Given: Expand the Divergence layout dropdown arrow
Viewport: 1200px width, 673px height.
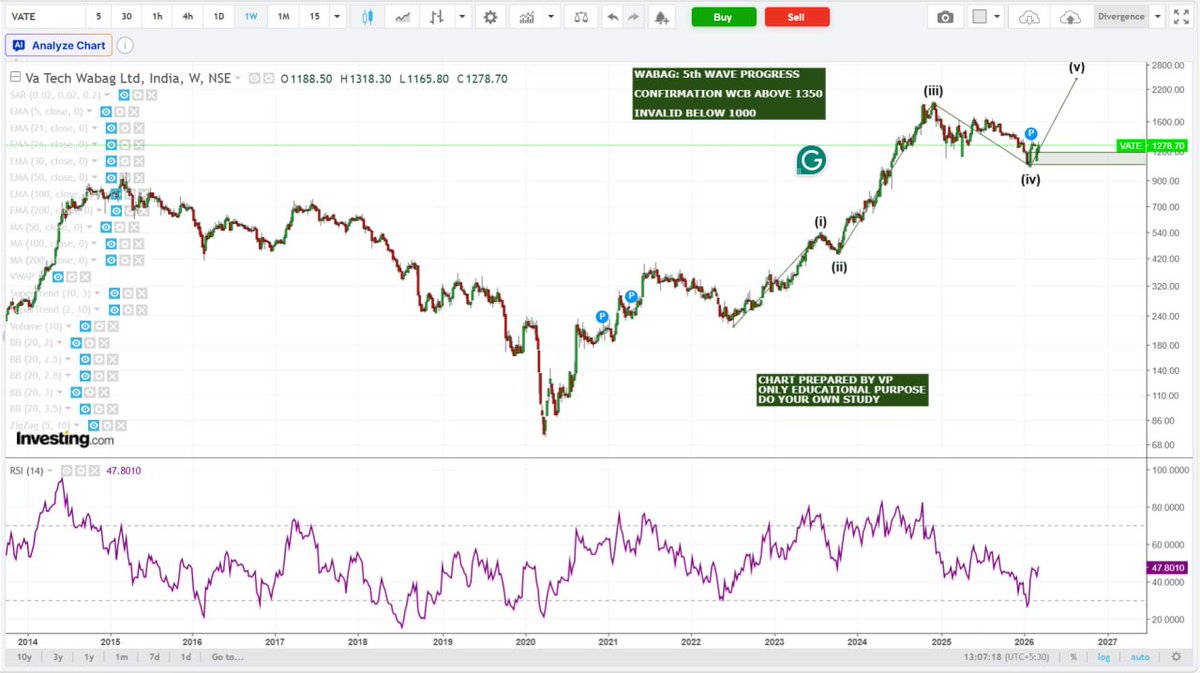Looking at the screenshot, I should [1158, 17].
